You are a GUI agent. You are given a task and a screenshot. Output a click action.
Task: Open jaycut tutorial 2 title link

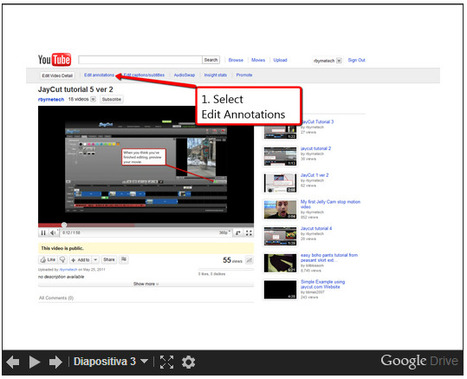[316, 148]
